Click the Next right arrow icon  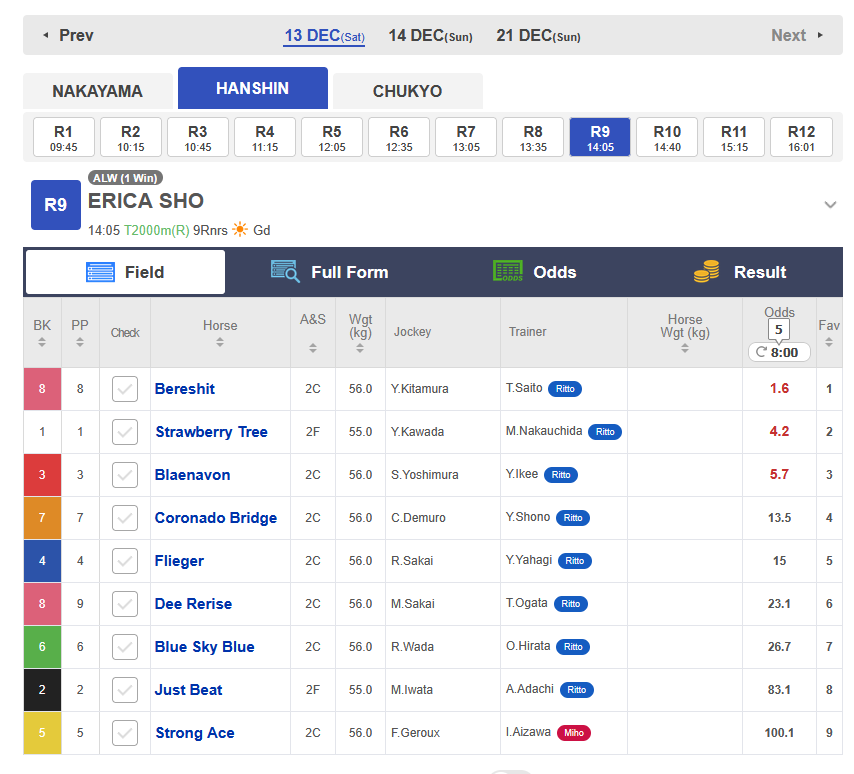(820, 35)
